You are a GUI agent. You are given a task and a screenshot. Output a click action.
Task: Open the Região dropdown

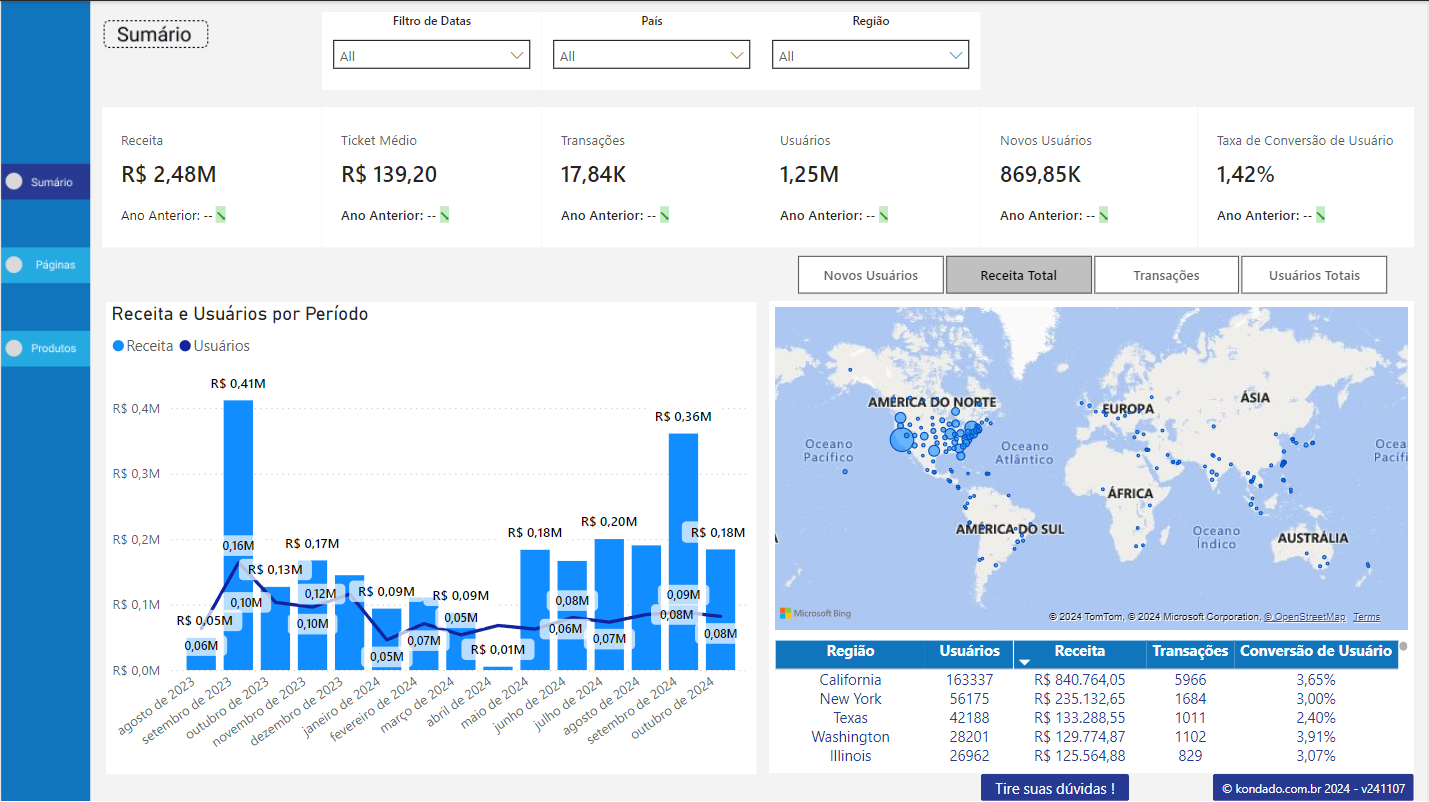tap(957, 54)
